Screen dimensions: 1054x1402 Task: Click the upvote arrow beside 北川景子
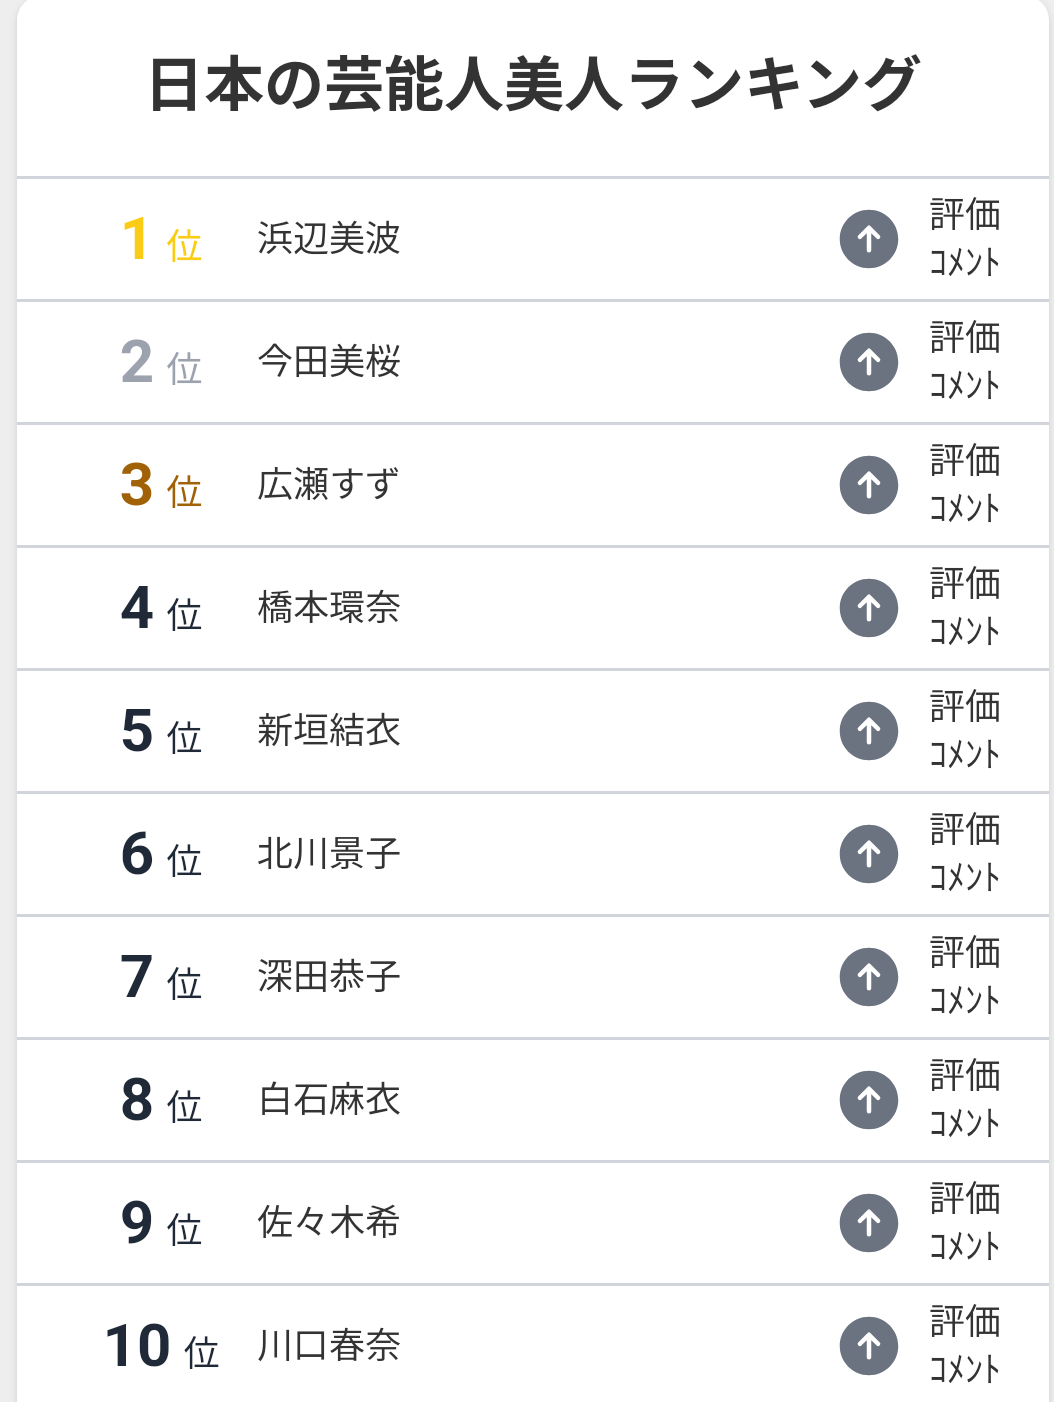[869, 854]
